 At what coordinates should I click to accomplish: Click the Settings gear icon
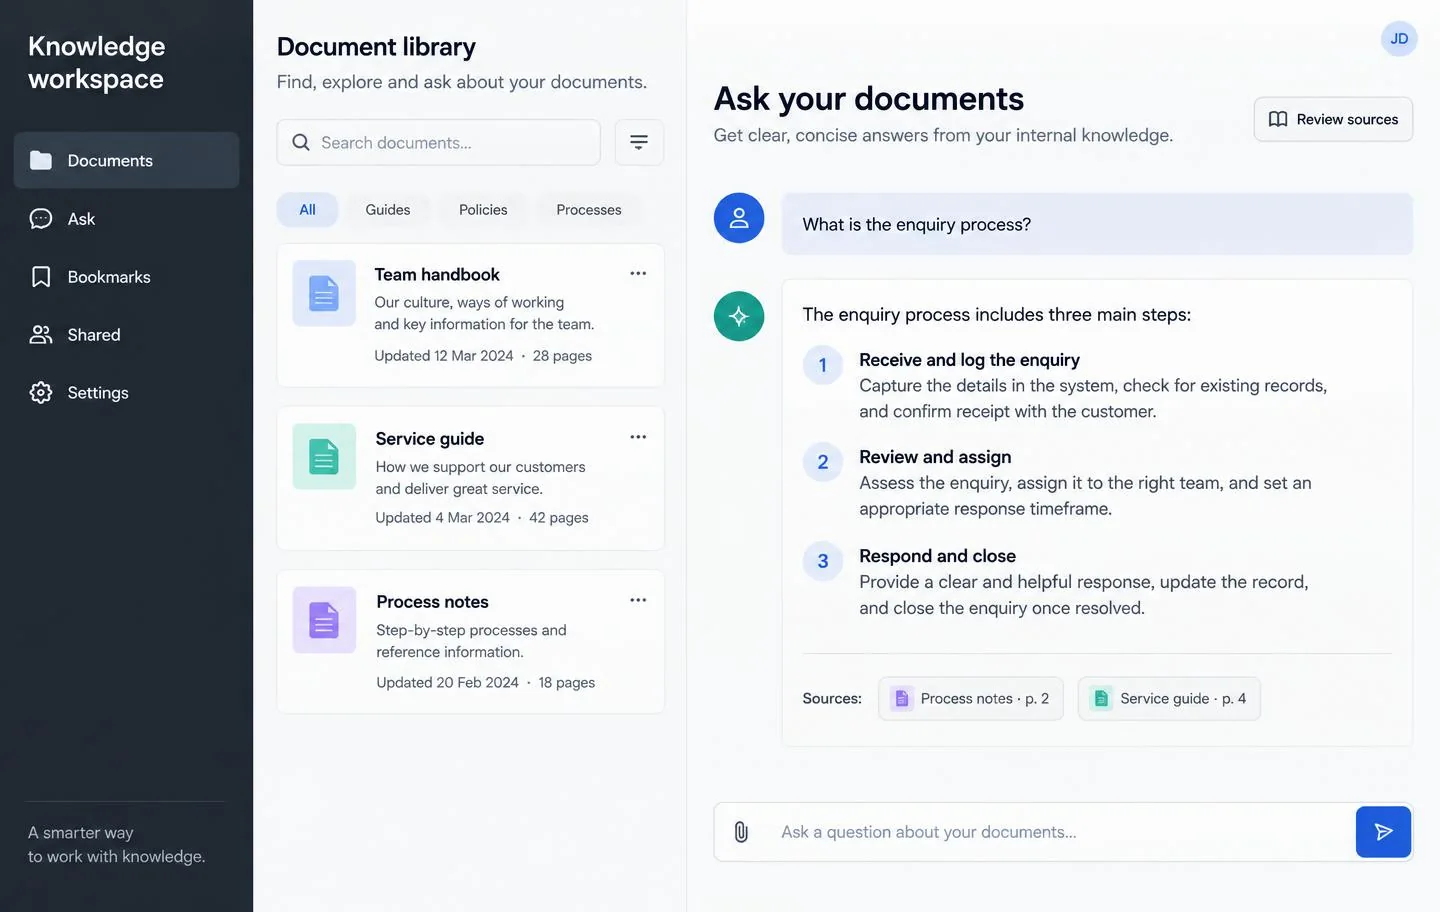(41, 393)
